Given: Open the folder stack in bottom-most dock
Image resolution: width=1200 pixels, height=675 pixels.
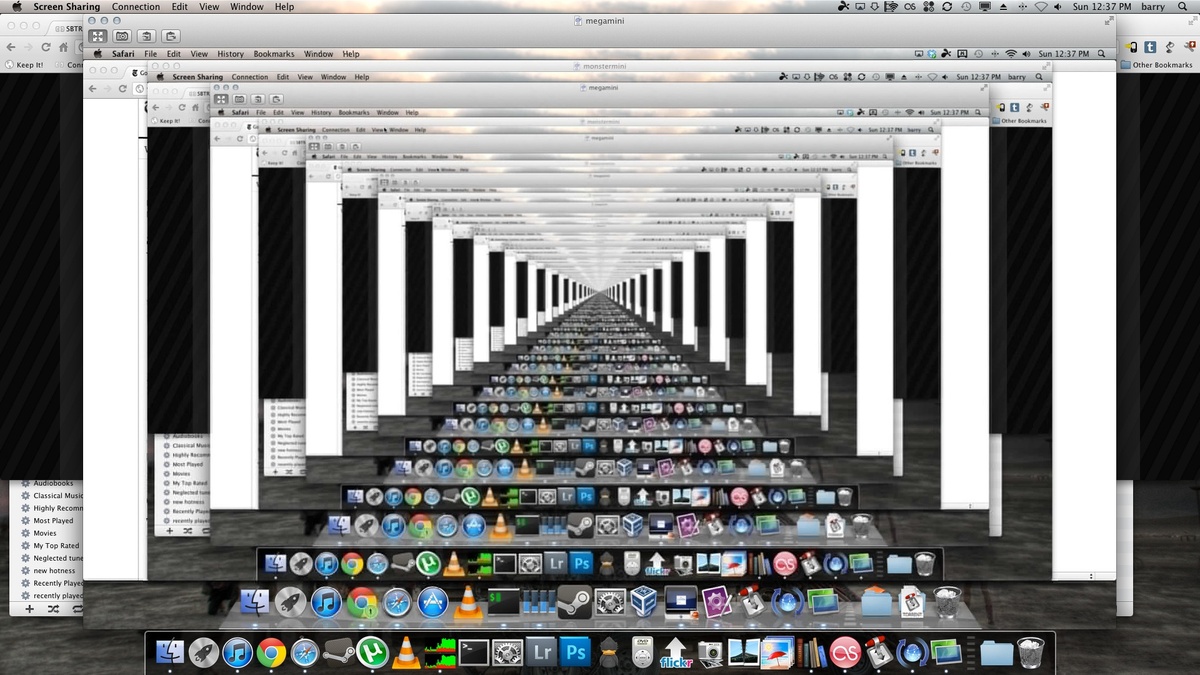Looking at the screenshot, I should coord(997,654).
